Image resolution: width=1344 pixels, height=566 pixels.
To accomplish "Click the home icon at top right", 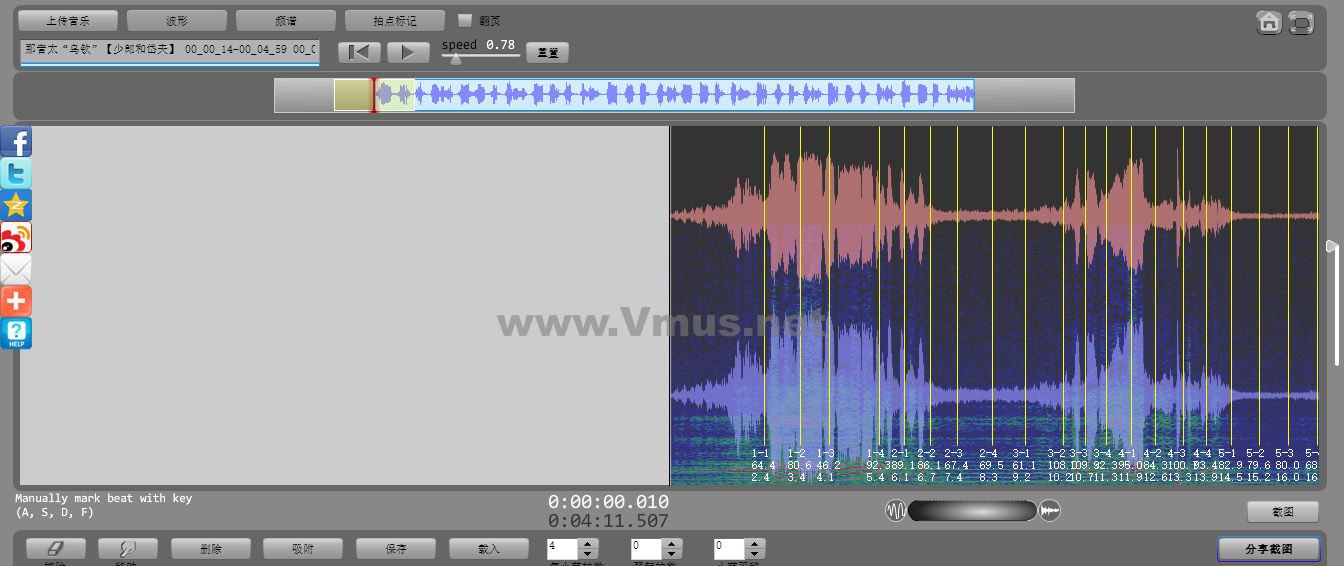I will click(x=1269, y=23).
